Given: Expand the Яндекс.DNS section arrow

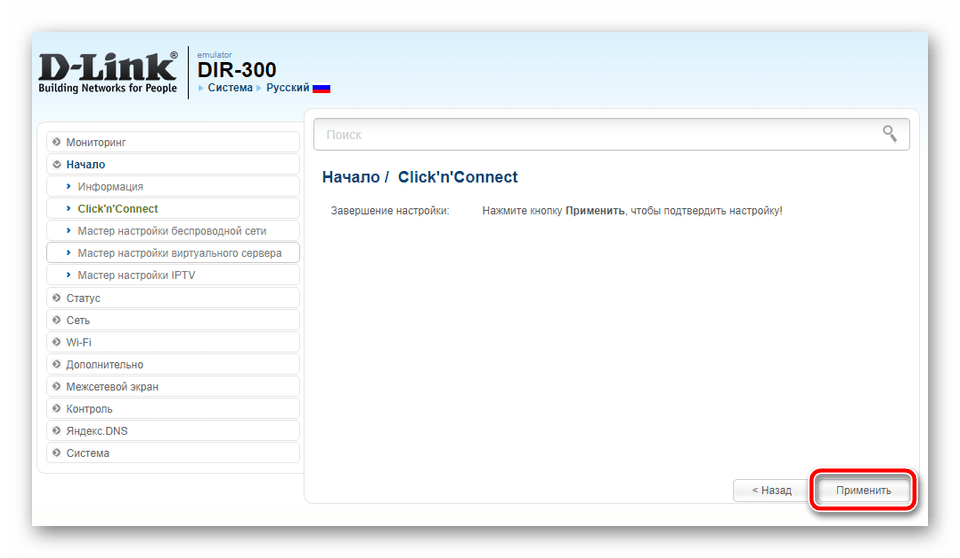Looking at the screenshot, I should (56, 431).
